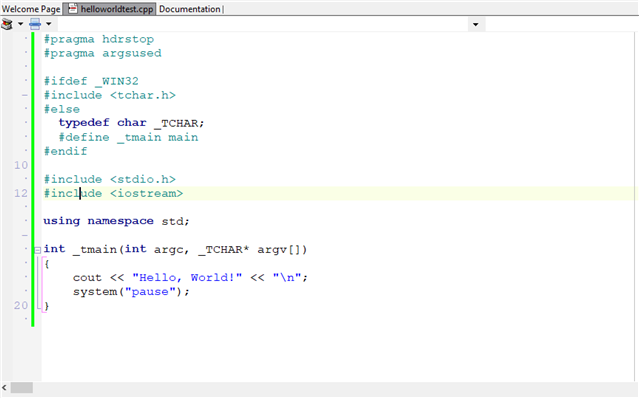The image size is (639, 398).
Task: Click the '#pragma hdrstop' line
Action: click(x=99, y=40)
